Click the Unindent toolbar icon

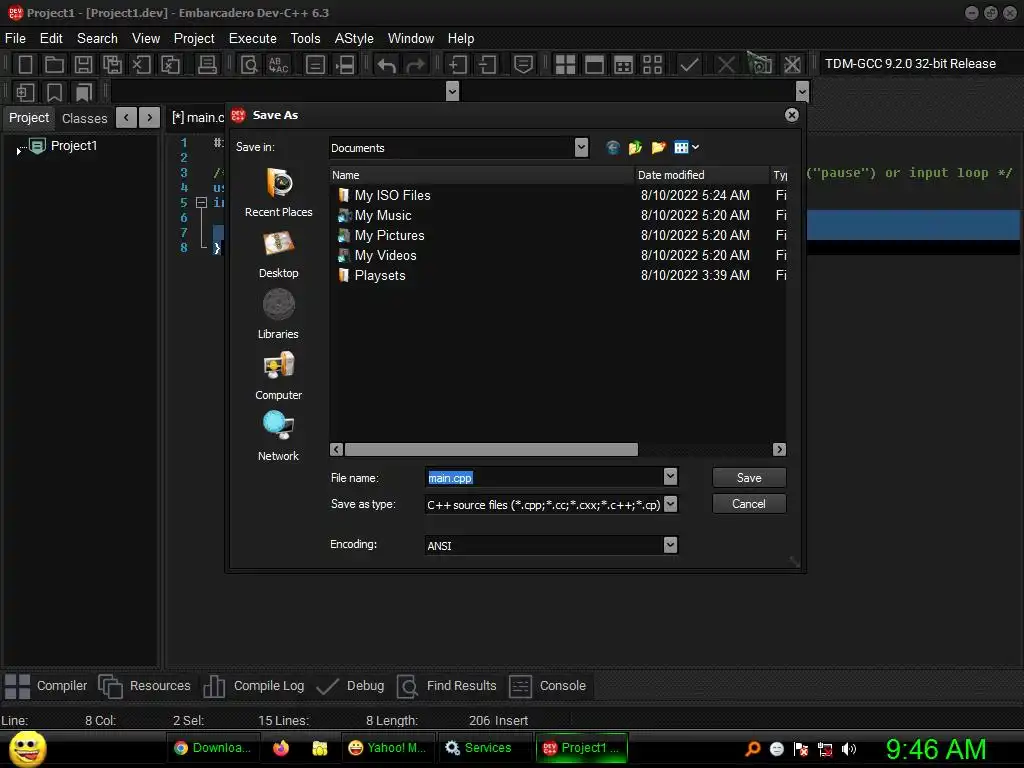pos(487,64)
